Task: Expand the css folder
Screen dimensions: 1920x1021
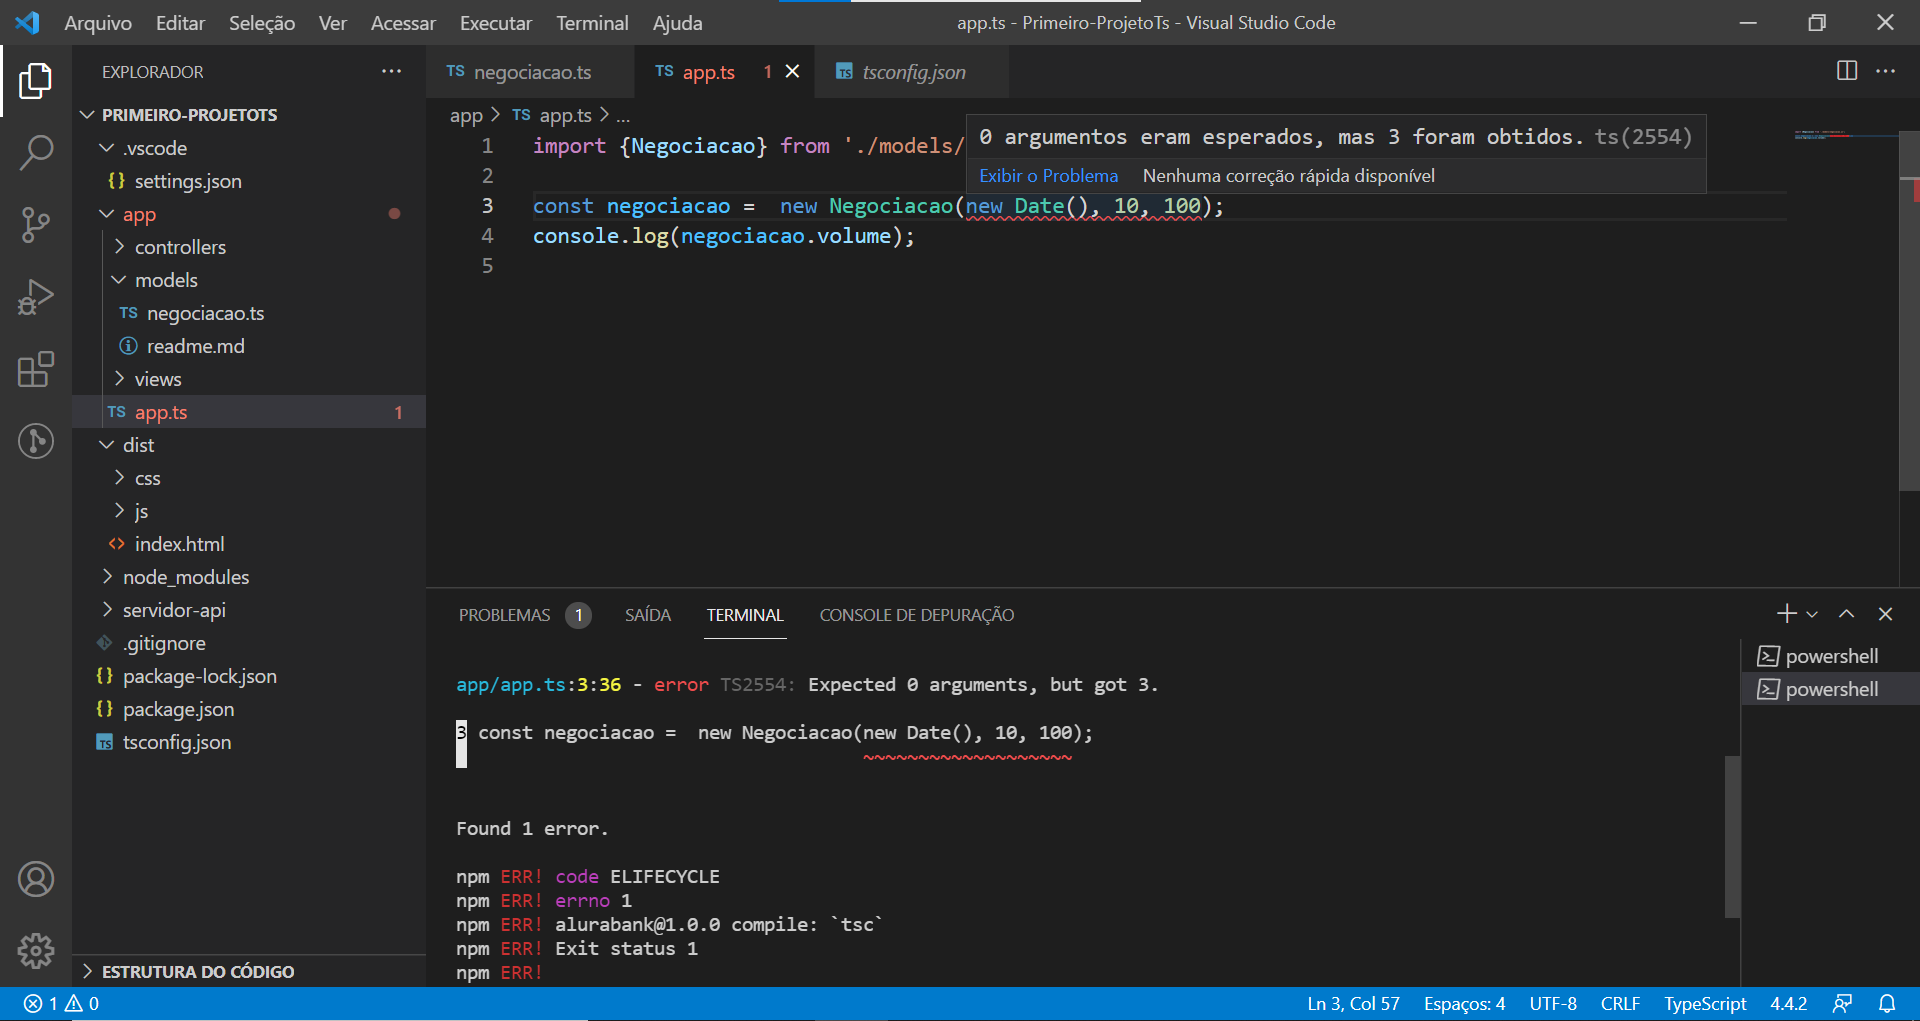Action: [251, 478]
